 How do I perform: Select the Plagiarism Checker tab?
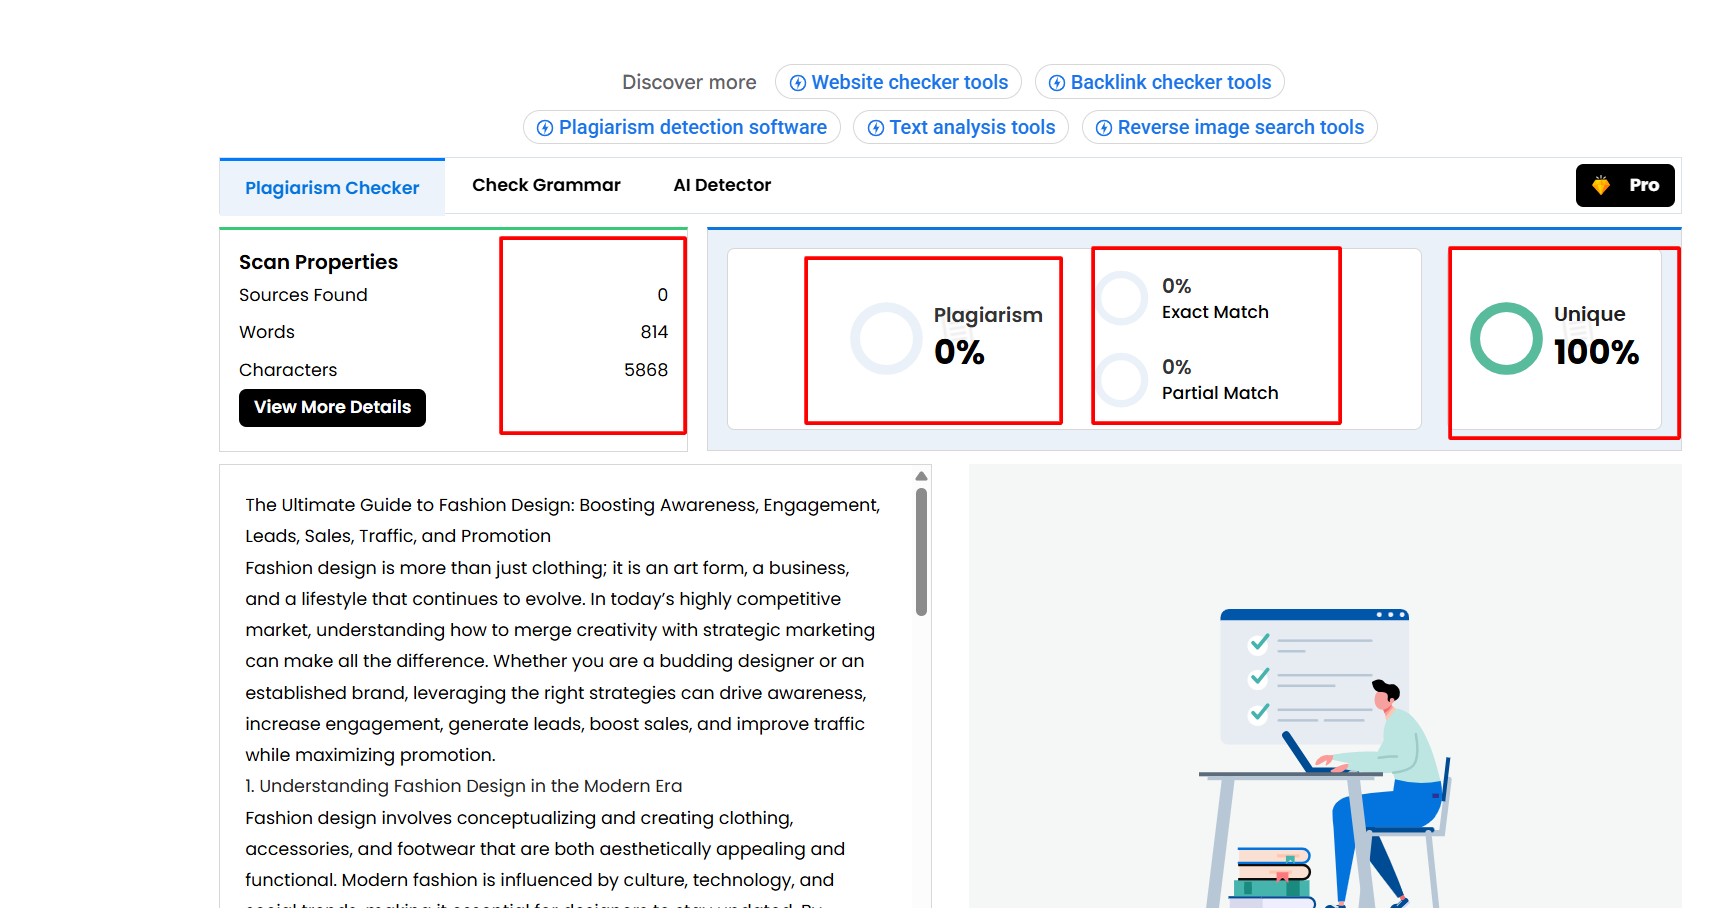332,187
